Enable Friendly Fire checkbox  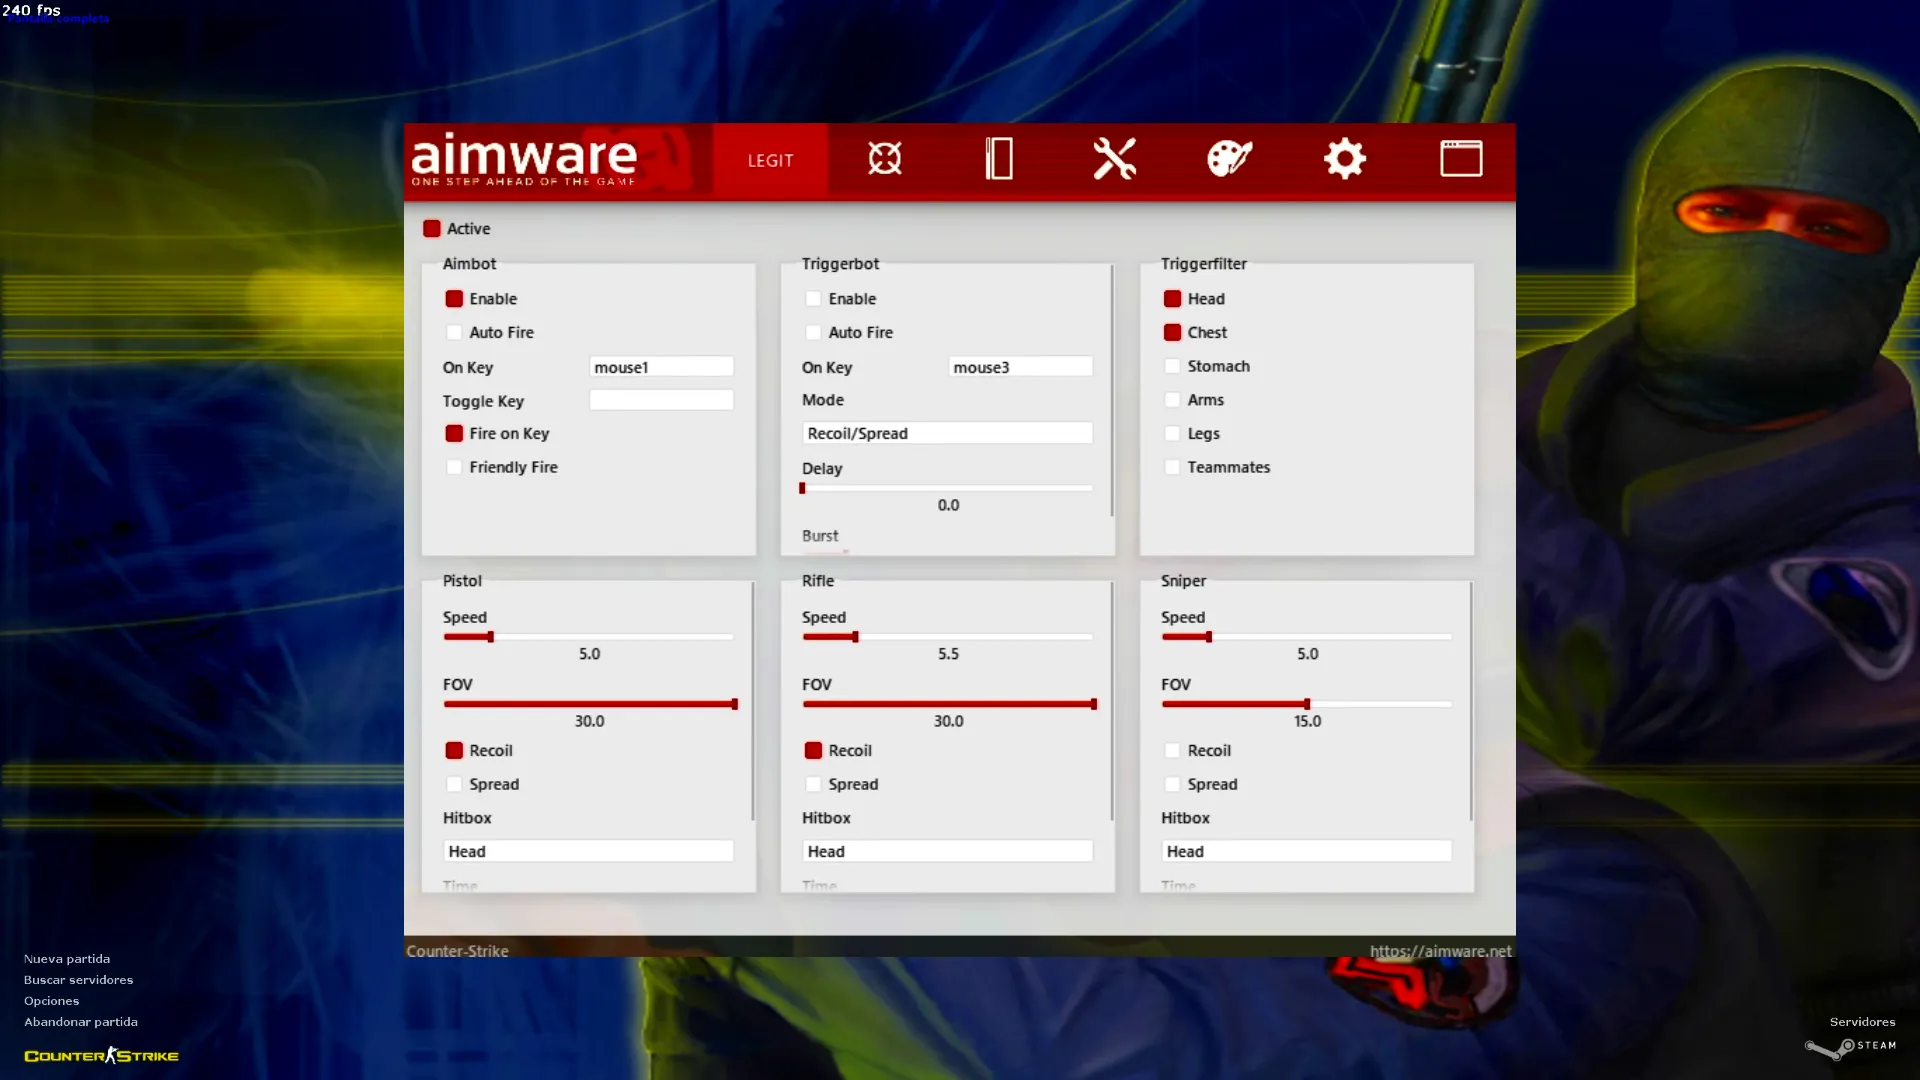coord(454,467)
